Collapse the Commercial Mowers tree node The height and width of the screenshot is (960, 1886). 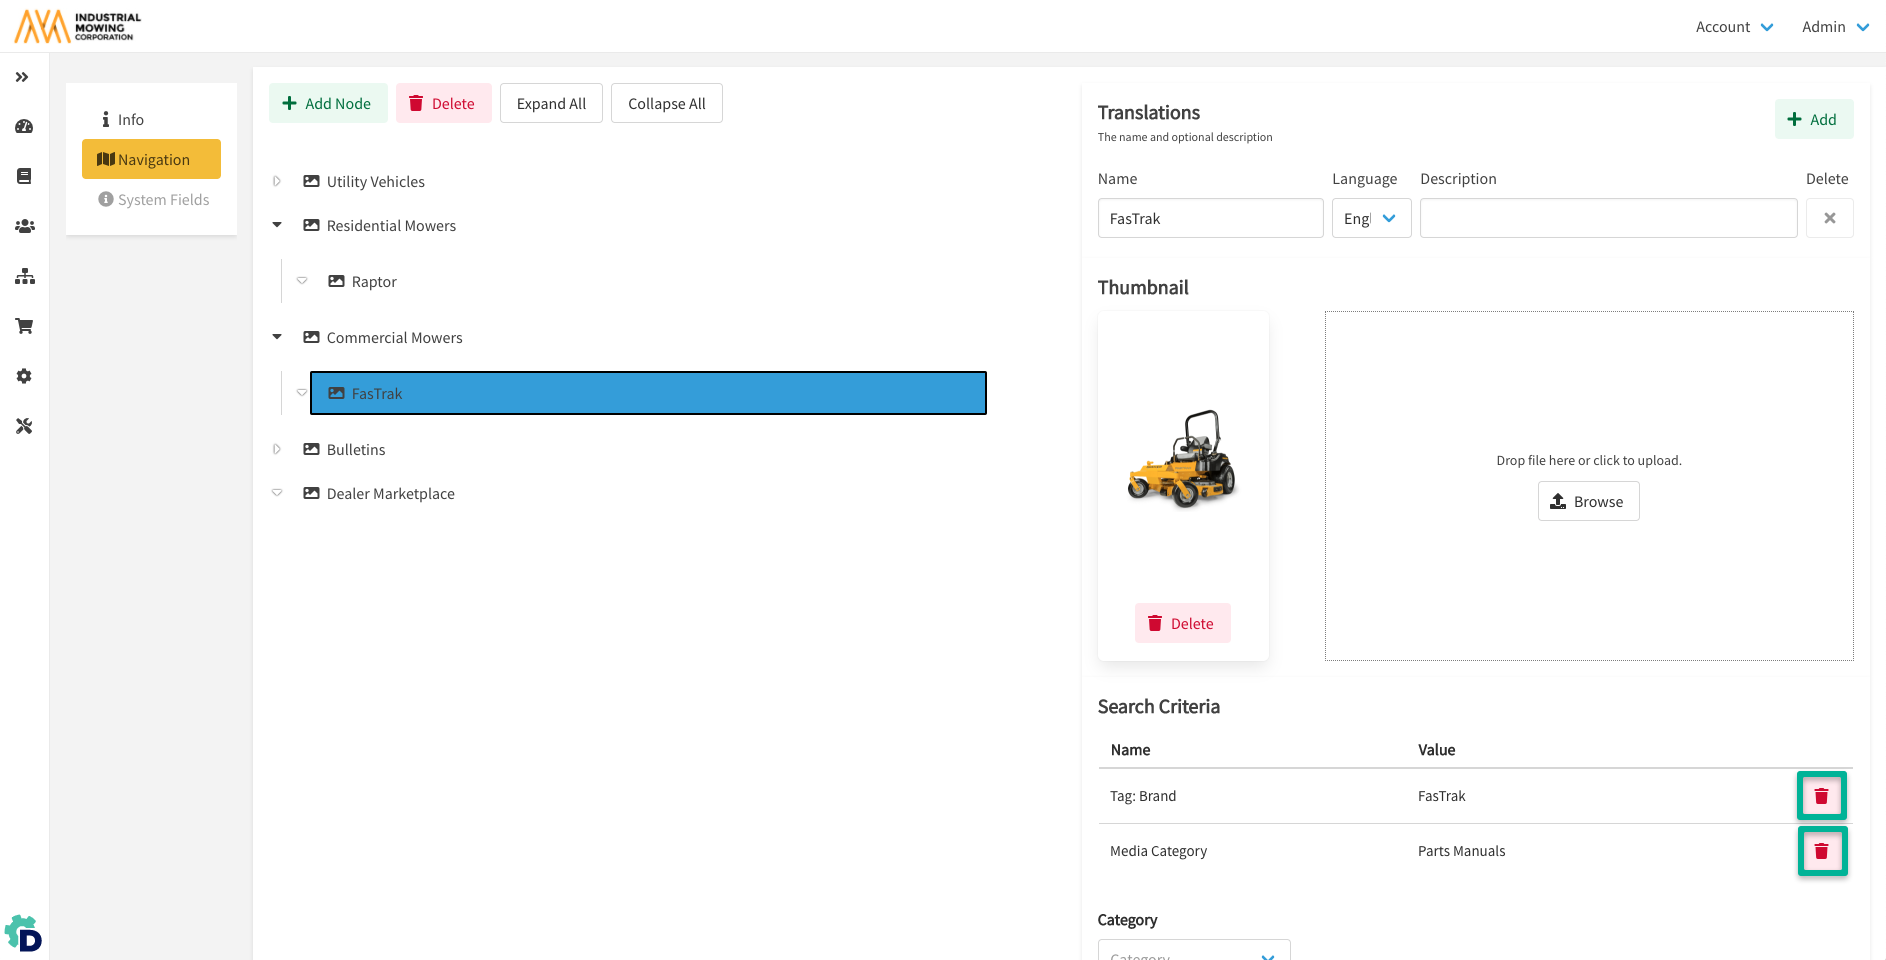pyautogui.click(x=277, y=337)
